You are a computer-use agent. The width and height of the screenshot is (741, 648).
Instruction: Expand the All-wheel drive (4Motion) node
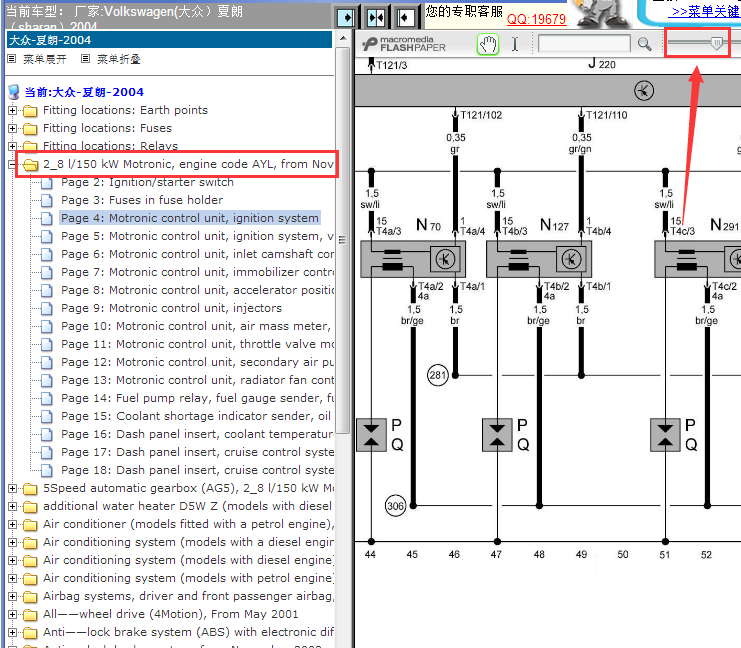click(12, 614)
